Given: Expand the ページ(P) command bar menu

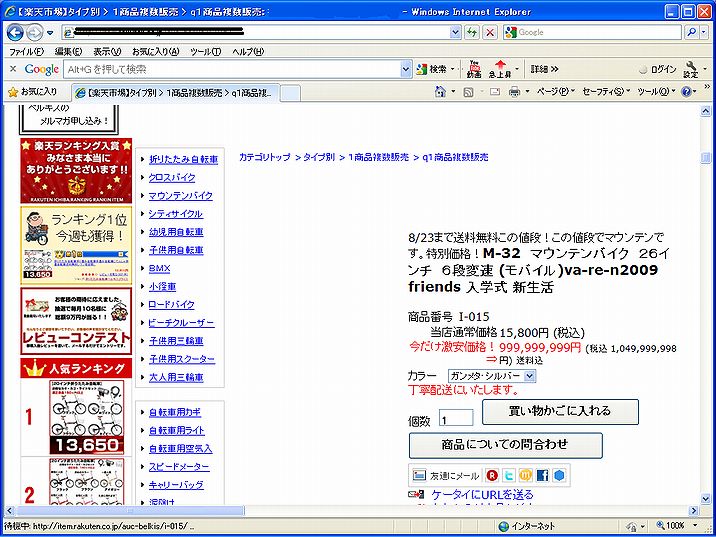Looking at the screenshot, I should 555,92.
